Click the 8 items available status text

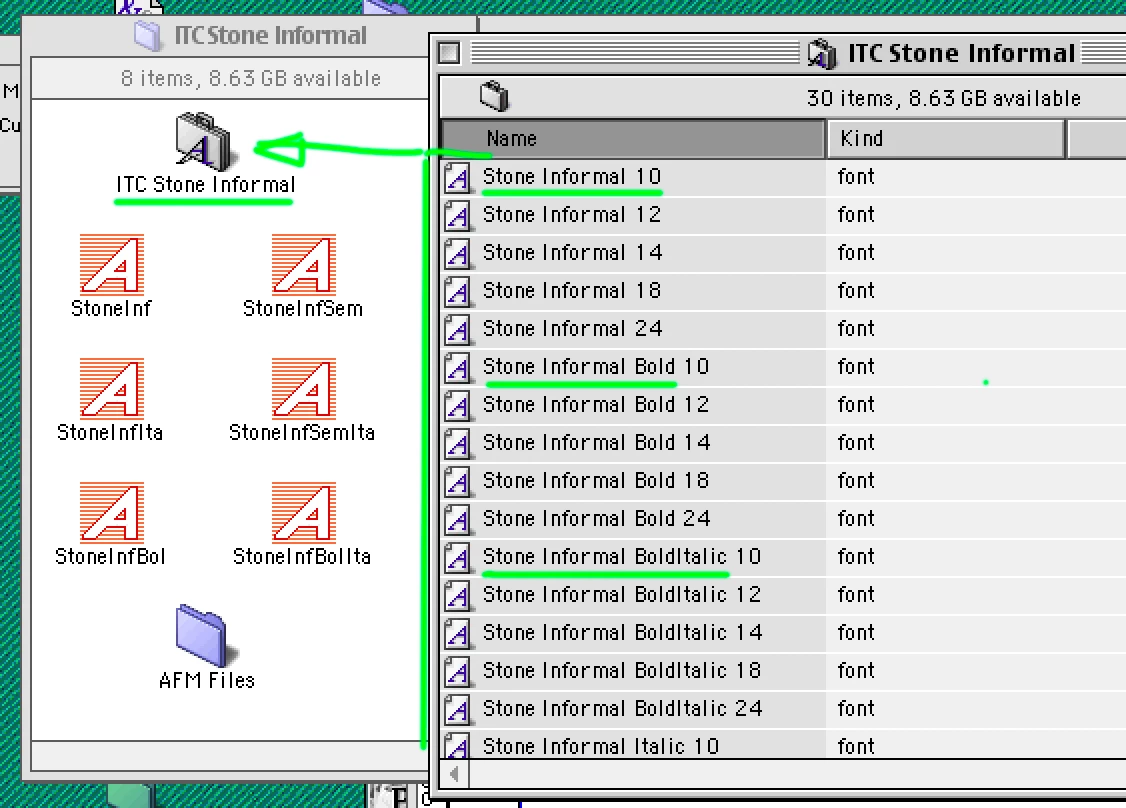[x=251, y=78]
